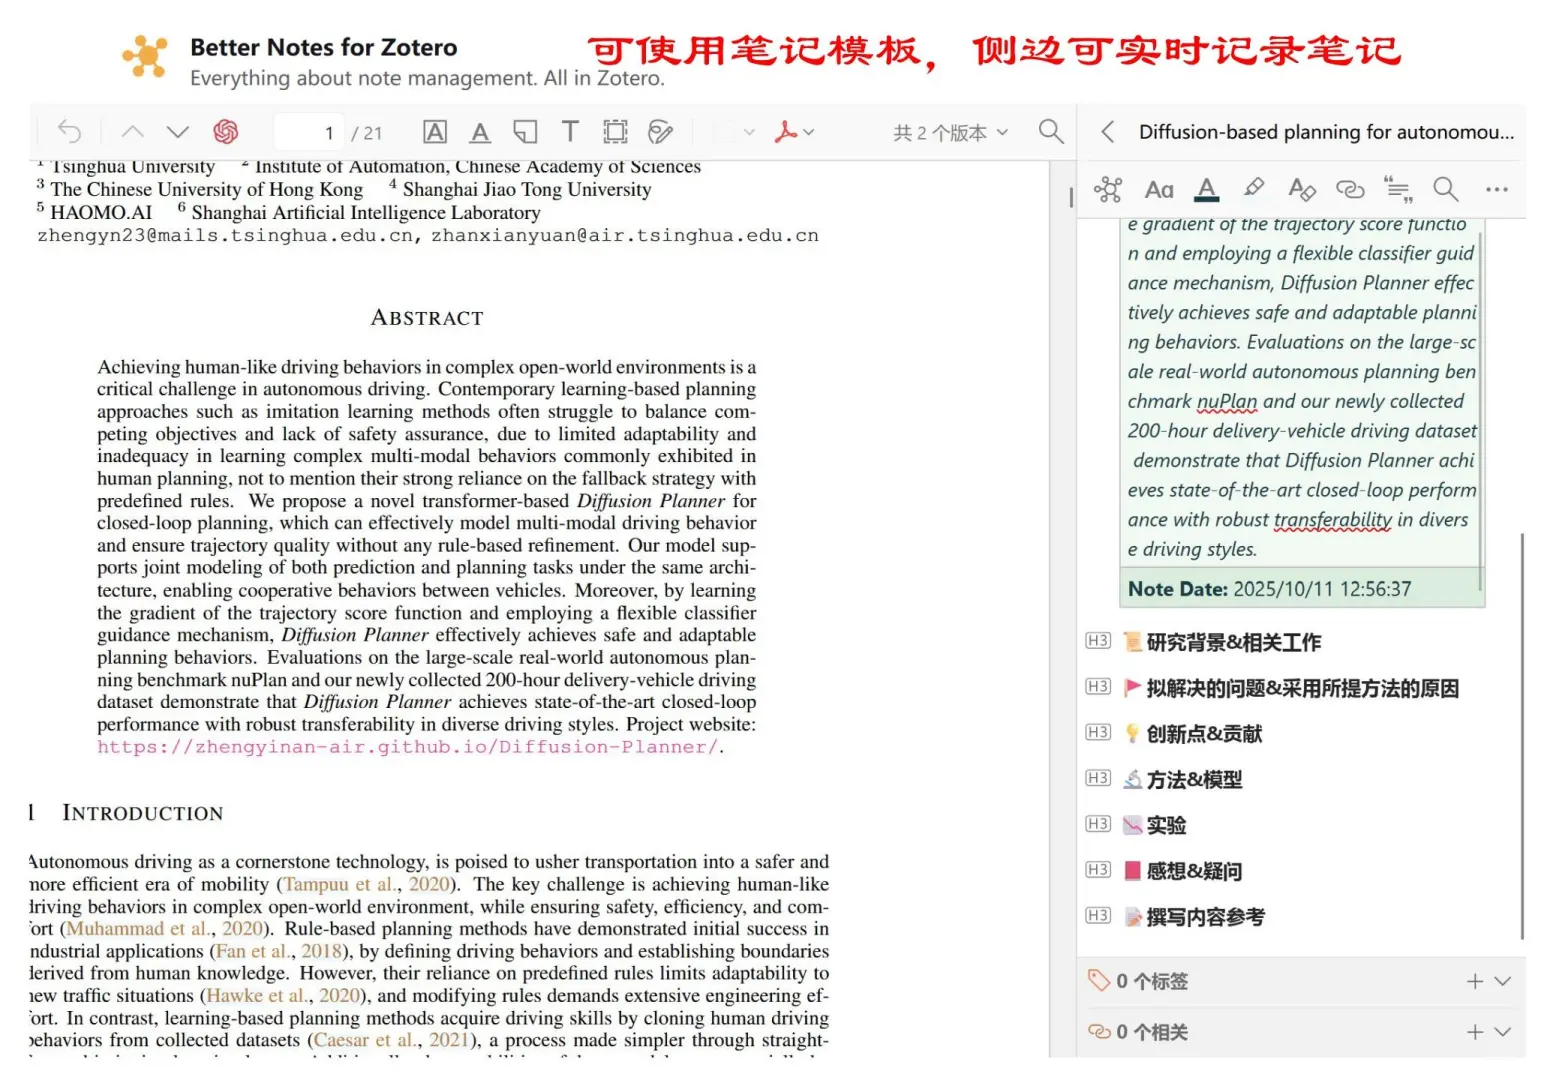The height and width of the screenshot is (1080, 1547).
Task: Click the text color A button
Action: [1207, 189]
